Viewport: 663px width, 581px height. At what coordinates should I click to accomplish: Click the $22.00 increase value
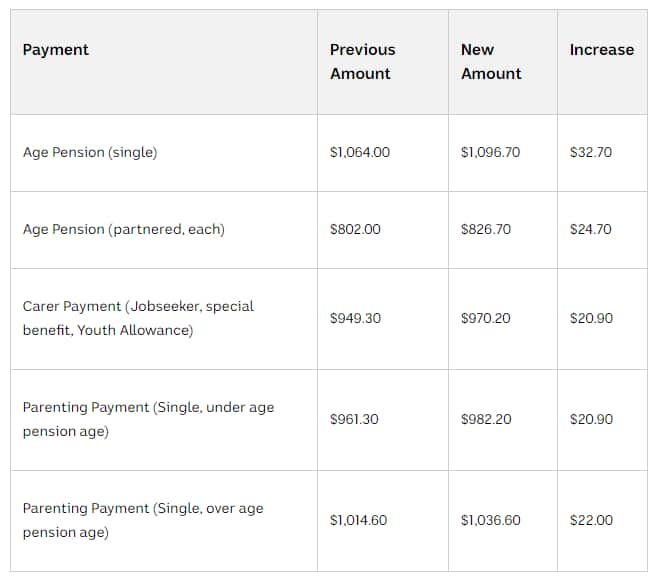point(591,520)
